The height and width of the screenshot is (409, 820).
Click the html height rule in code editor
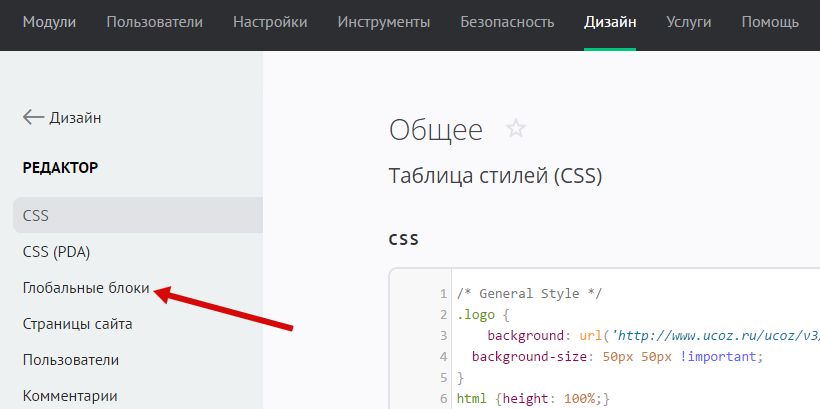532,399
